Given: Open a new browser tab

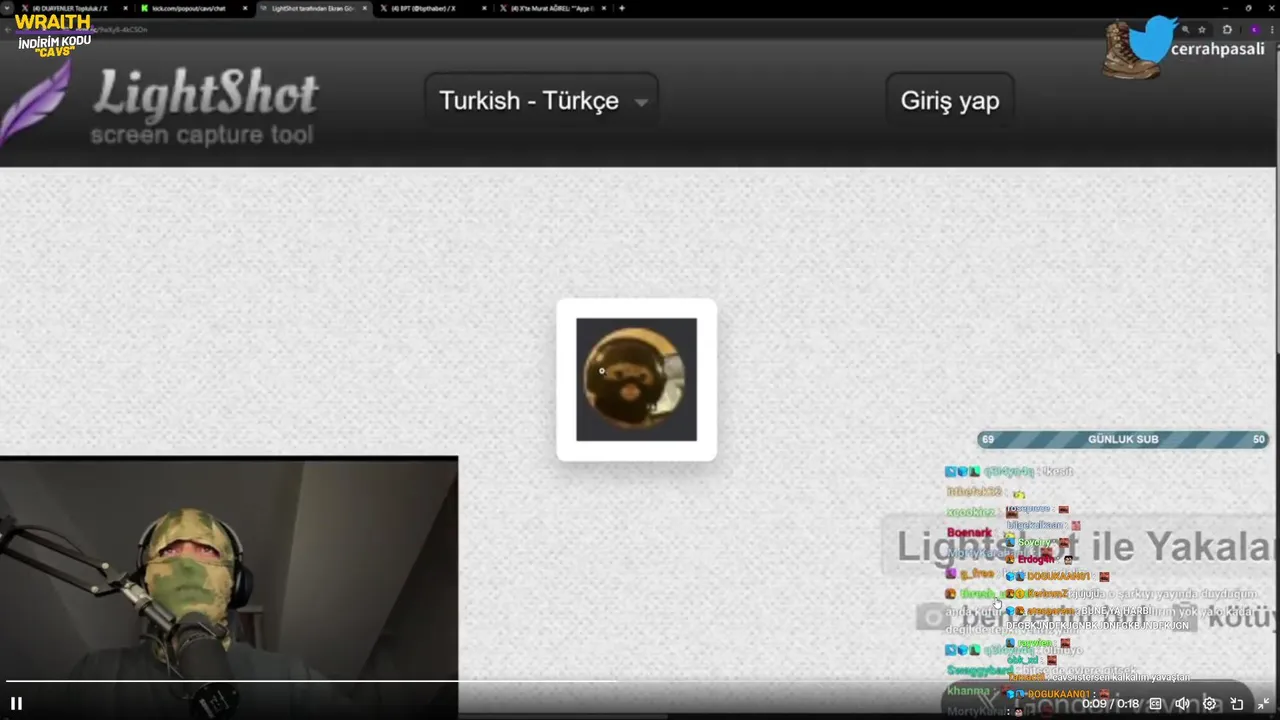Looking at the screenshot, I should pos(622,8).
